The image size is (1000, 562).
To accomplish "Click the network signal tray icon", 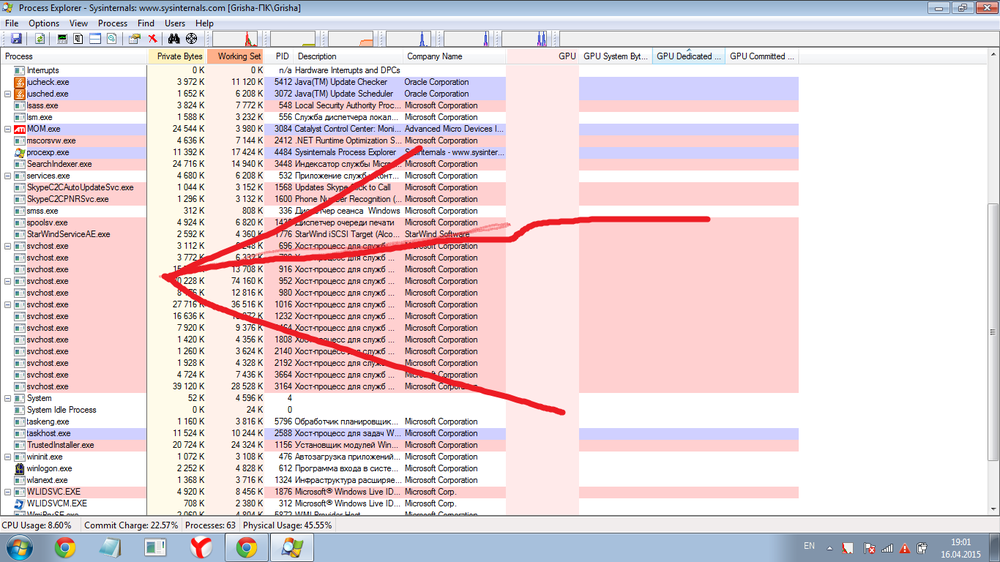I will pyautogui.click(x=887, y=548).
